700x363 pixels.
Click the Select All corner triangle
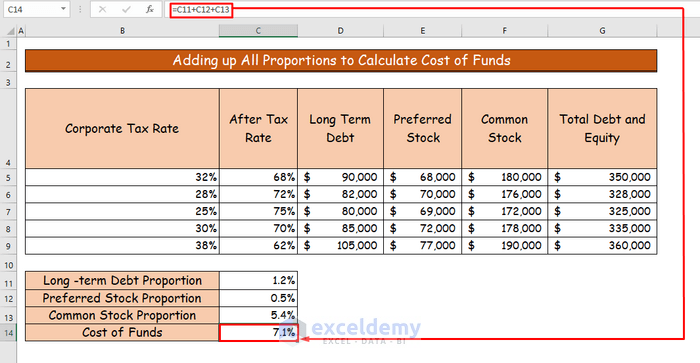coord(11,31)
